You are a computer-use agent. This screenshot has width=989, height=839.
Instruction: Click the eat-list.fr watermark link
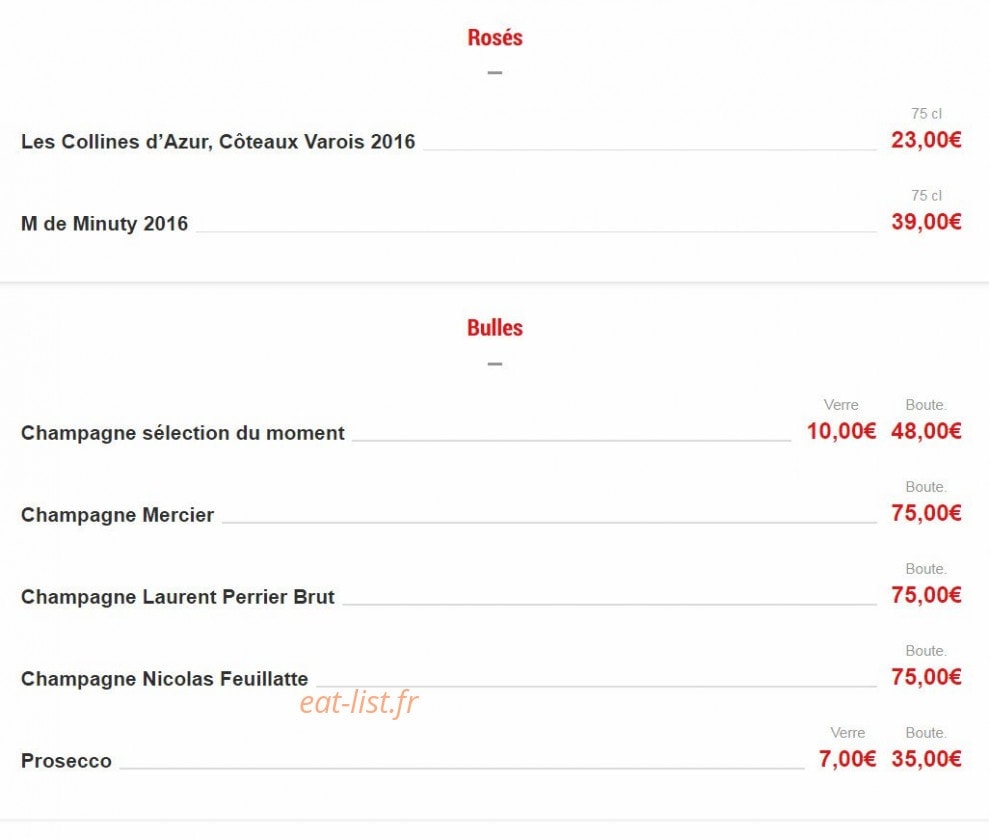(358, 702)
